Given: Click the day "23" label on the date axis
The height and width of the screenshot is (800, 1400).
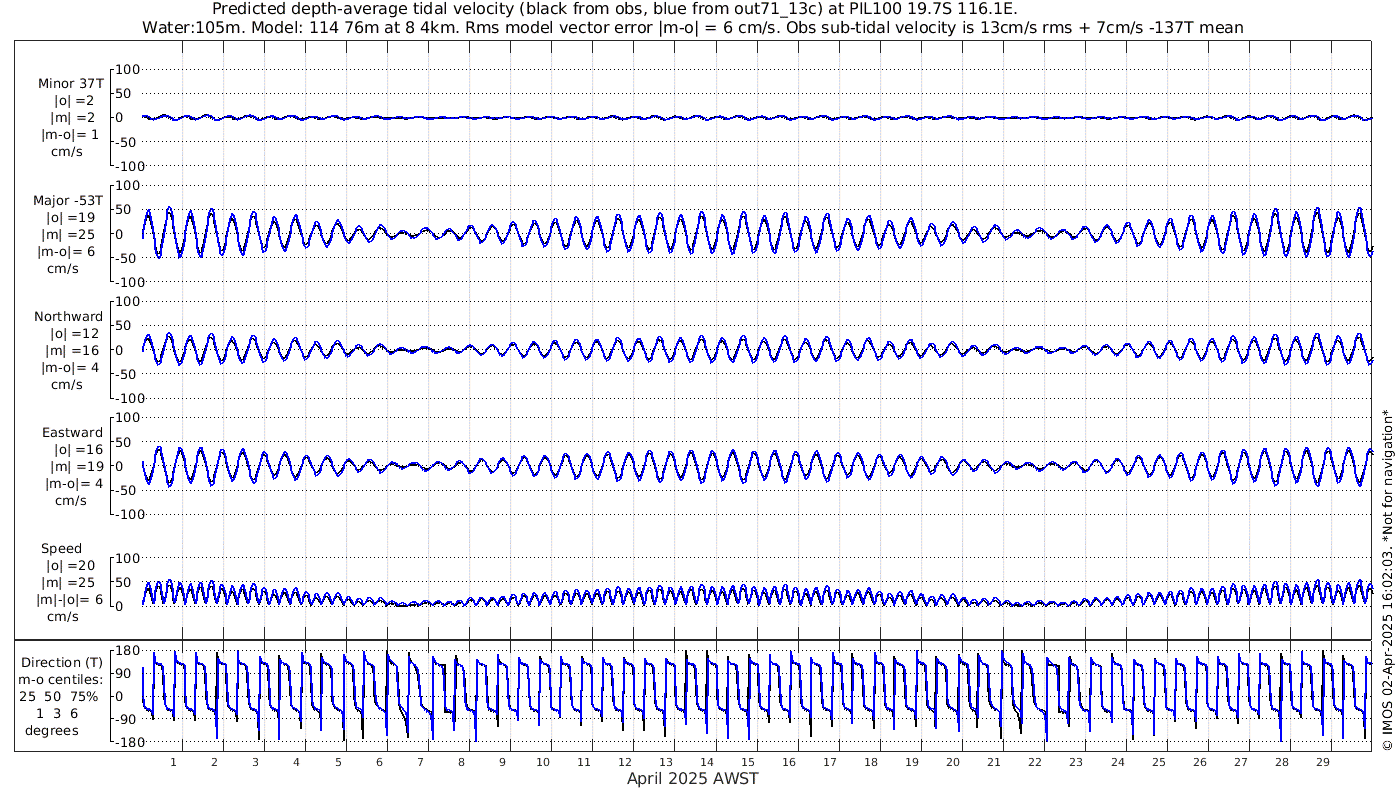Looking at the screenshot, I should [1076, 762].
